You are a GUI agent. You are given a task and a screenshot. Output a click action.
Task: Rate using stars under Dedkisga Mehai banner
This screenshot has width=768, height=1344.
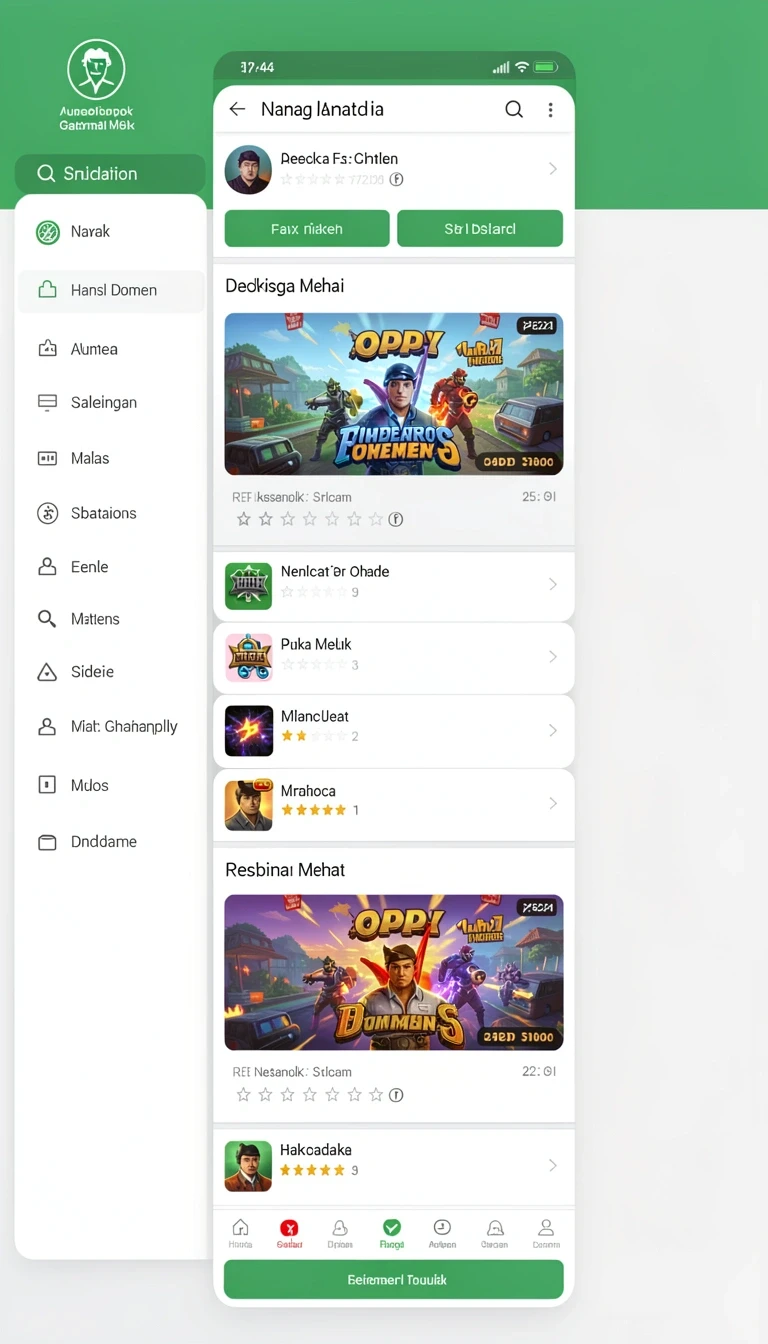309,519
